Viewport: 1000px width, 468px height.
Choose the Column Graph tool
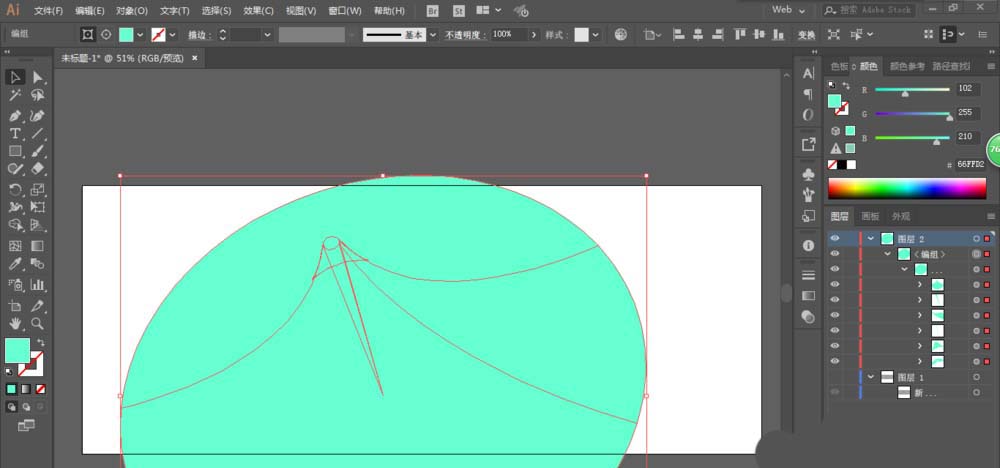[x=38, y=284]
